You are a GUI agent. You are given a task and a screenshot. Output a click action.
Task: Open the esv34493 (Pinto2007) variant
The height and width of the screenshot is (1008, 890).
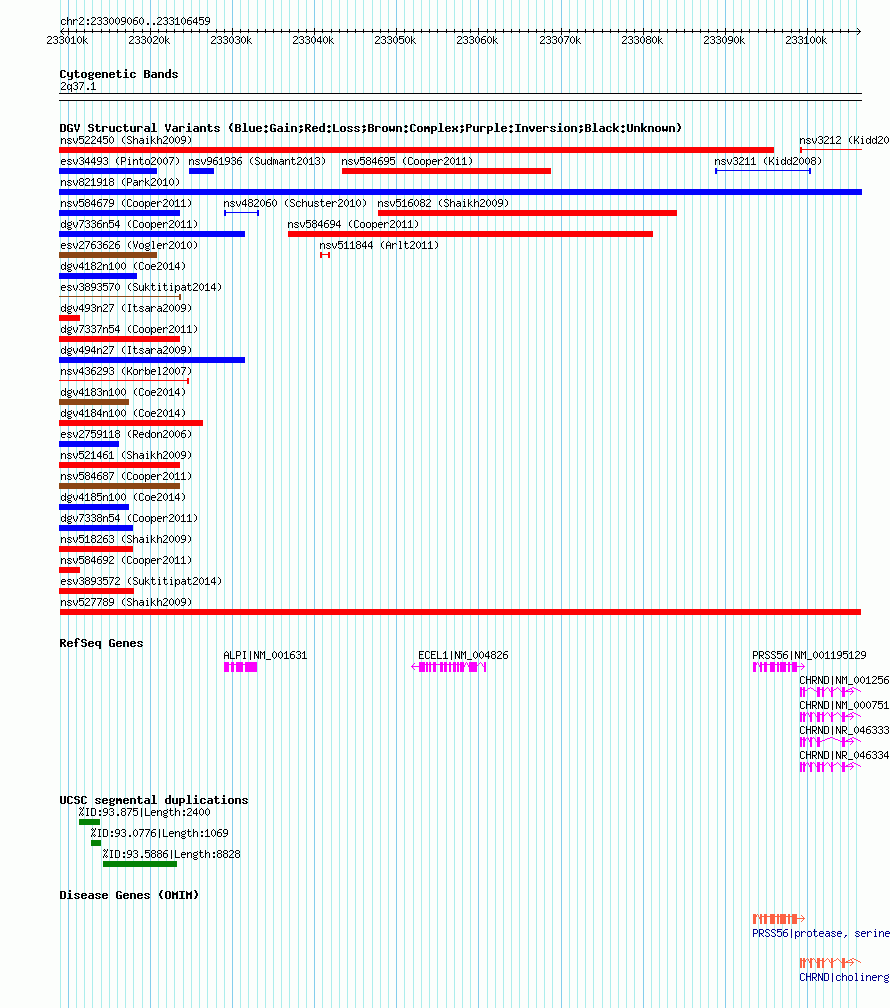pyautogui.click(x=120, y=161)
